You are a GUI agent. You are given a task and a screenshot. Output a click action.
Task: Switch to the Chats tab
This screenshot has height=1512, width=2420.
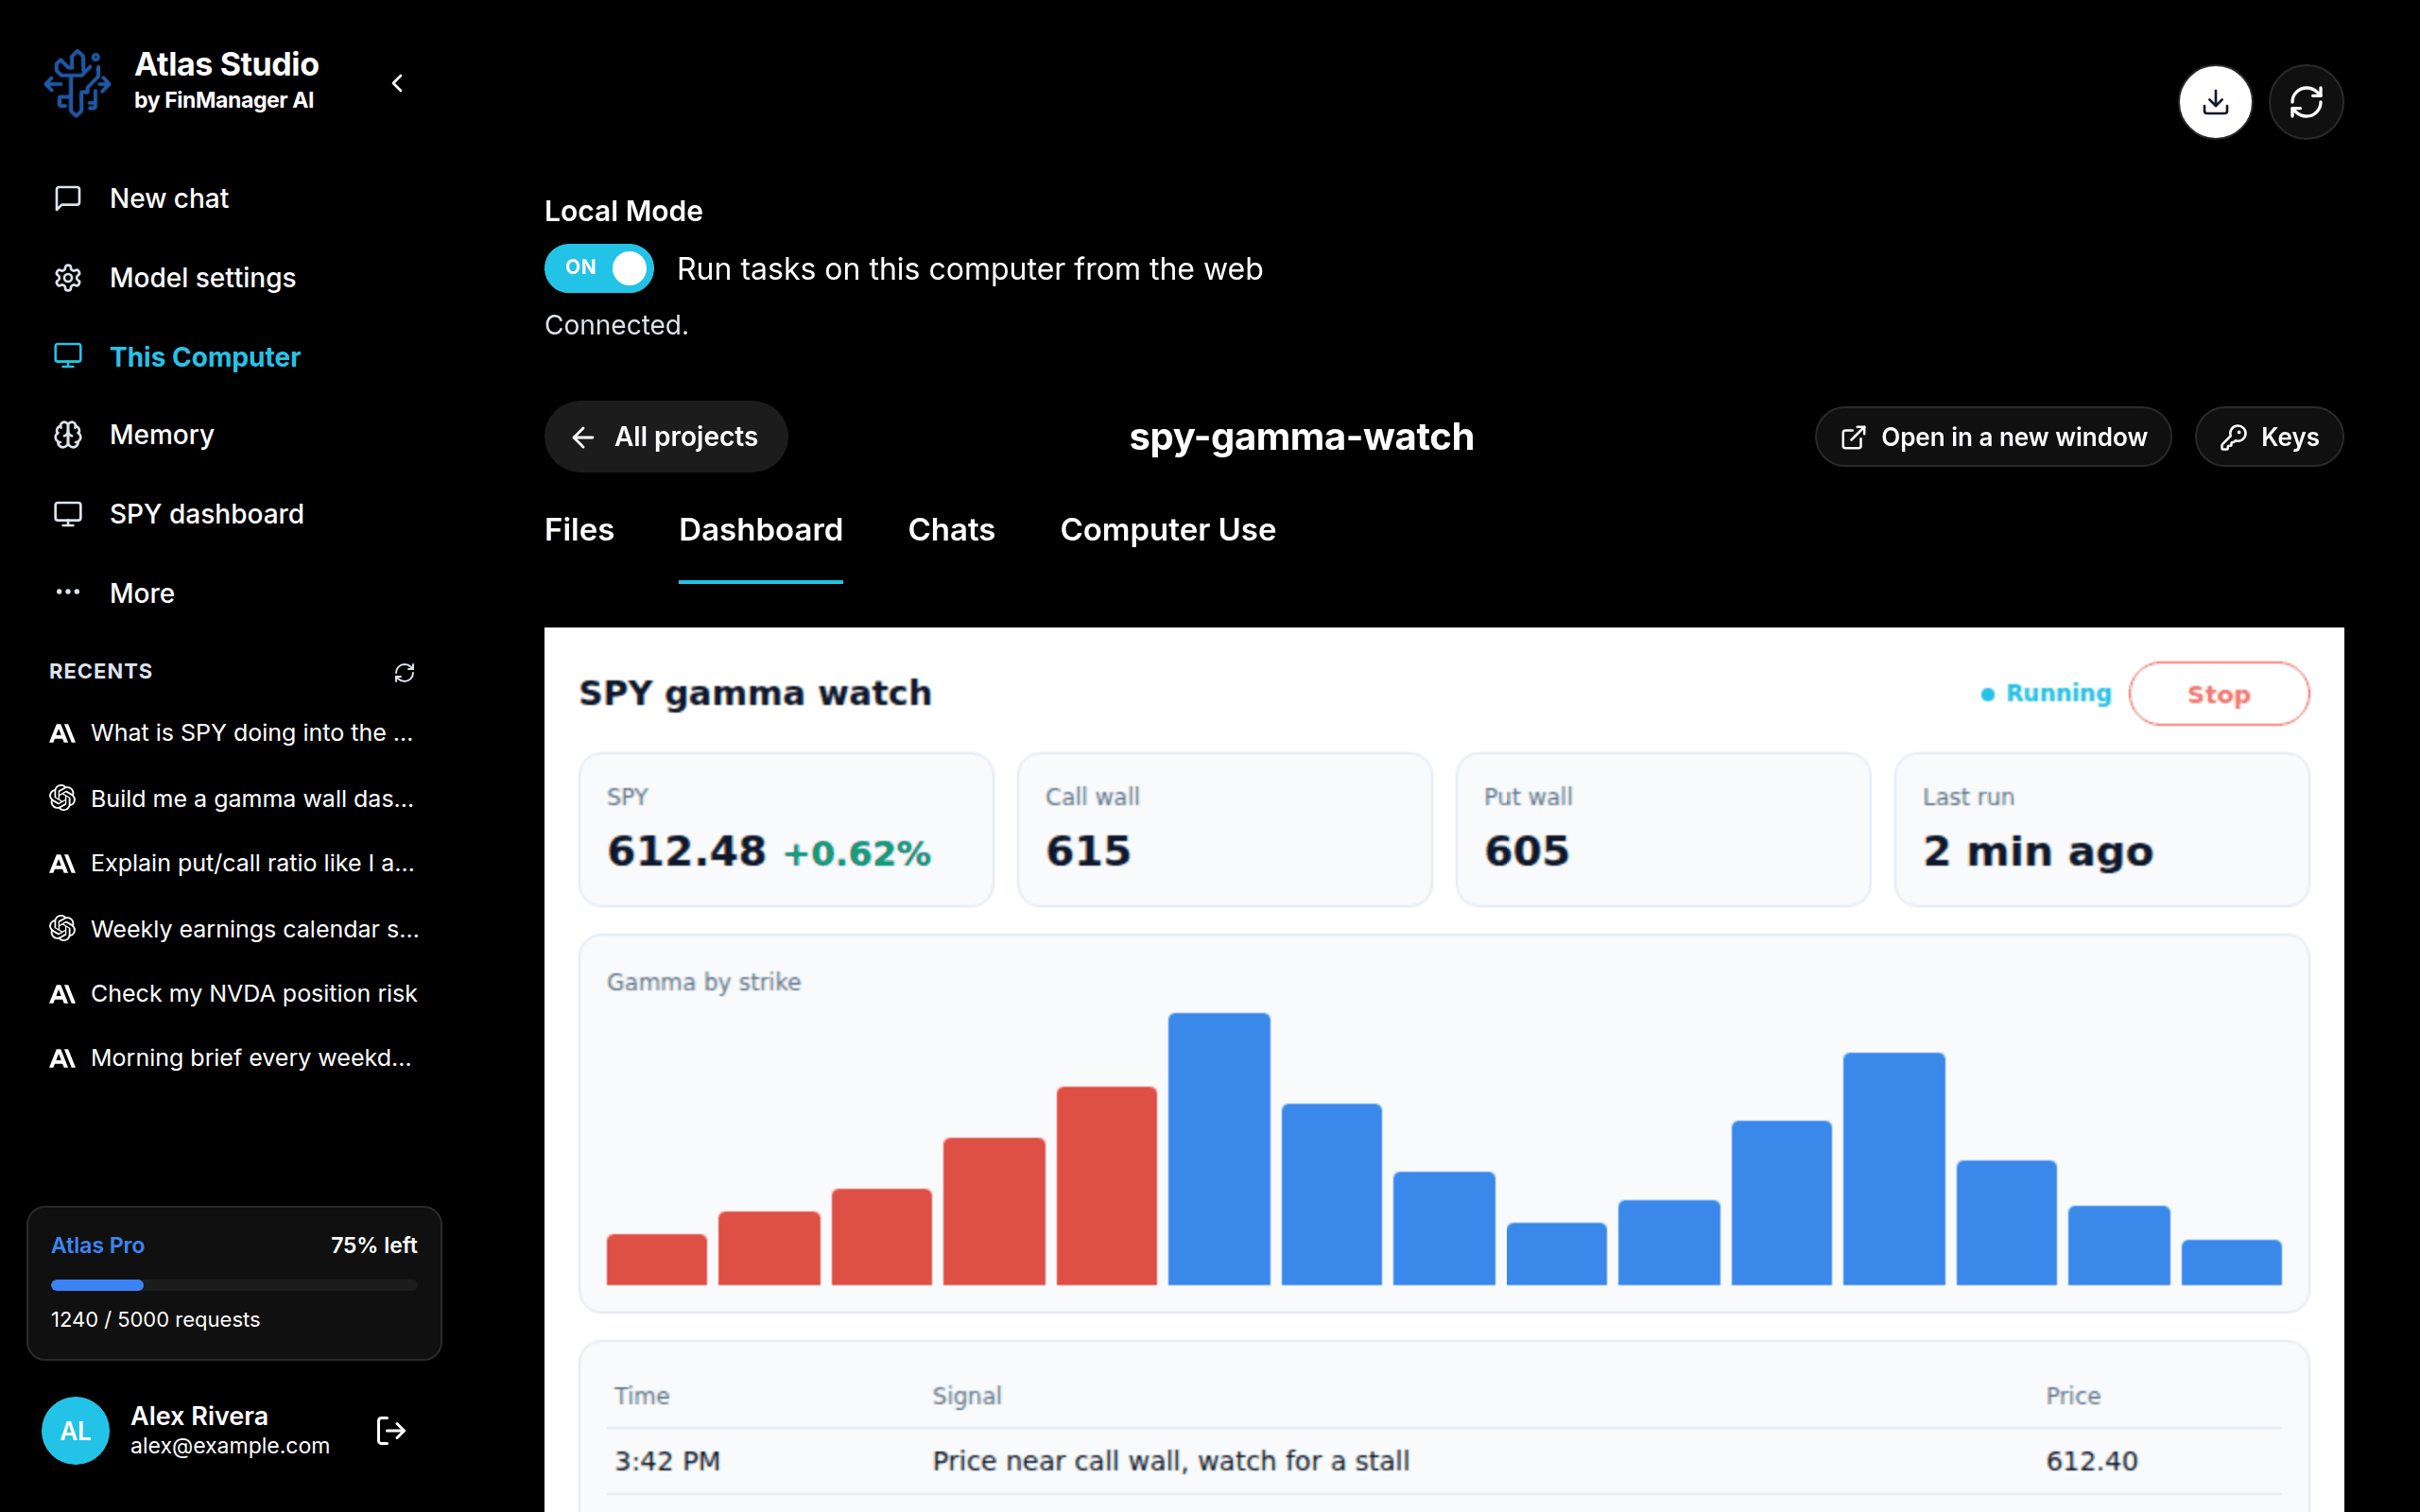tap(951, 530)
